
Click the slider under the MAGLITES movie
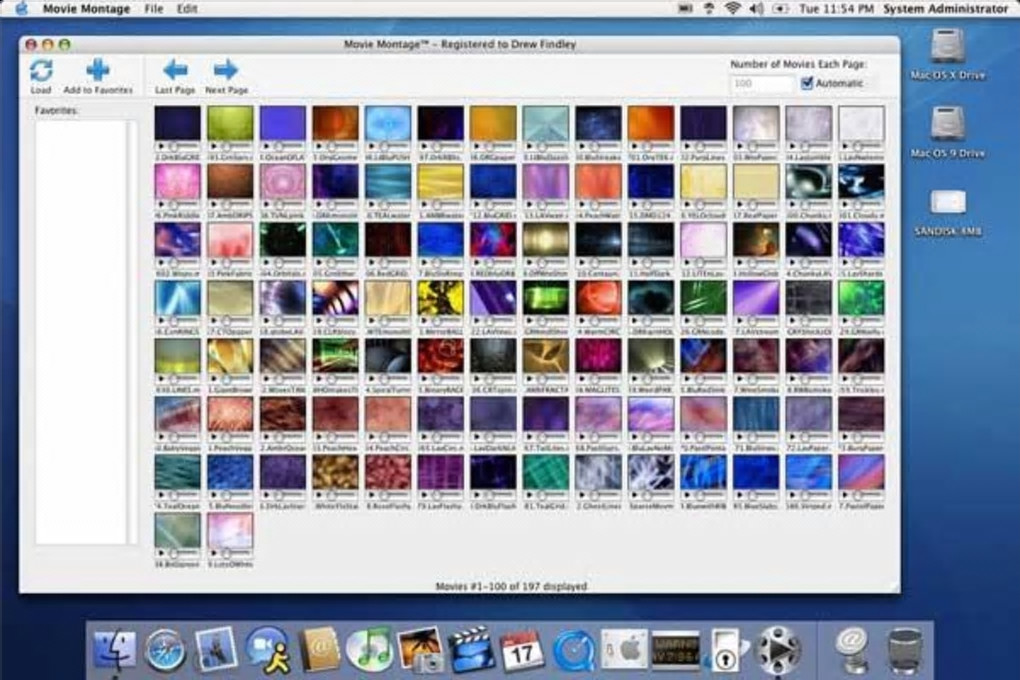(604, 379)
